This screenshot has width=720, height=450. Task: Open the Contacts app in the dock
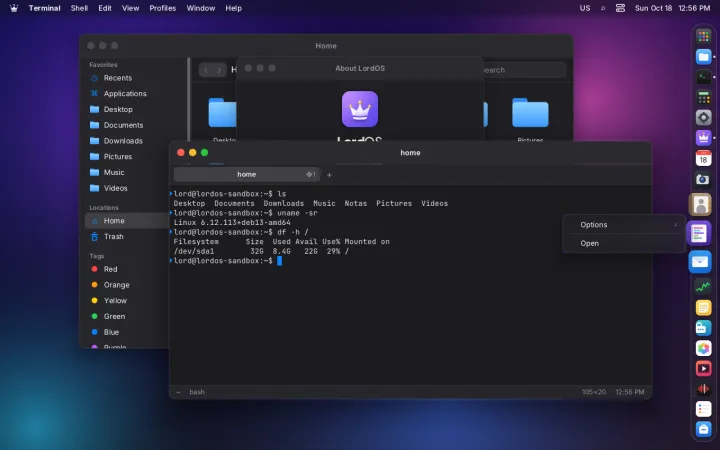[x=700, y=204]
